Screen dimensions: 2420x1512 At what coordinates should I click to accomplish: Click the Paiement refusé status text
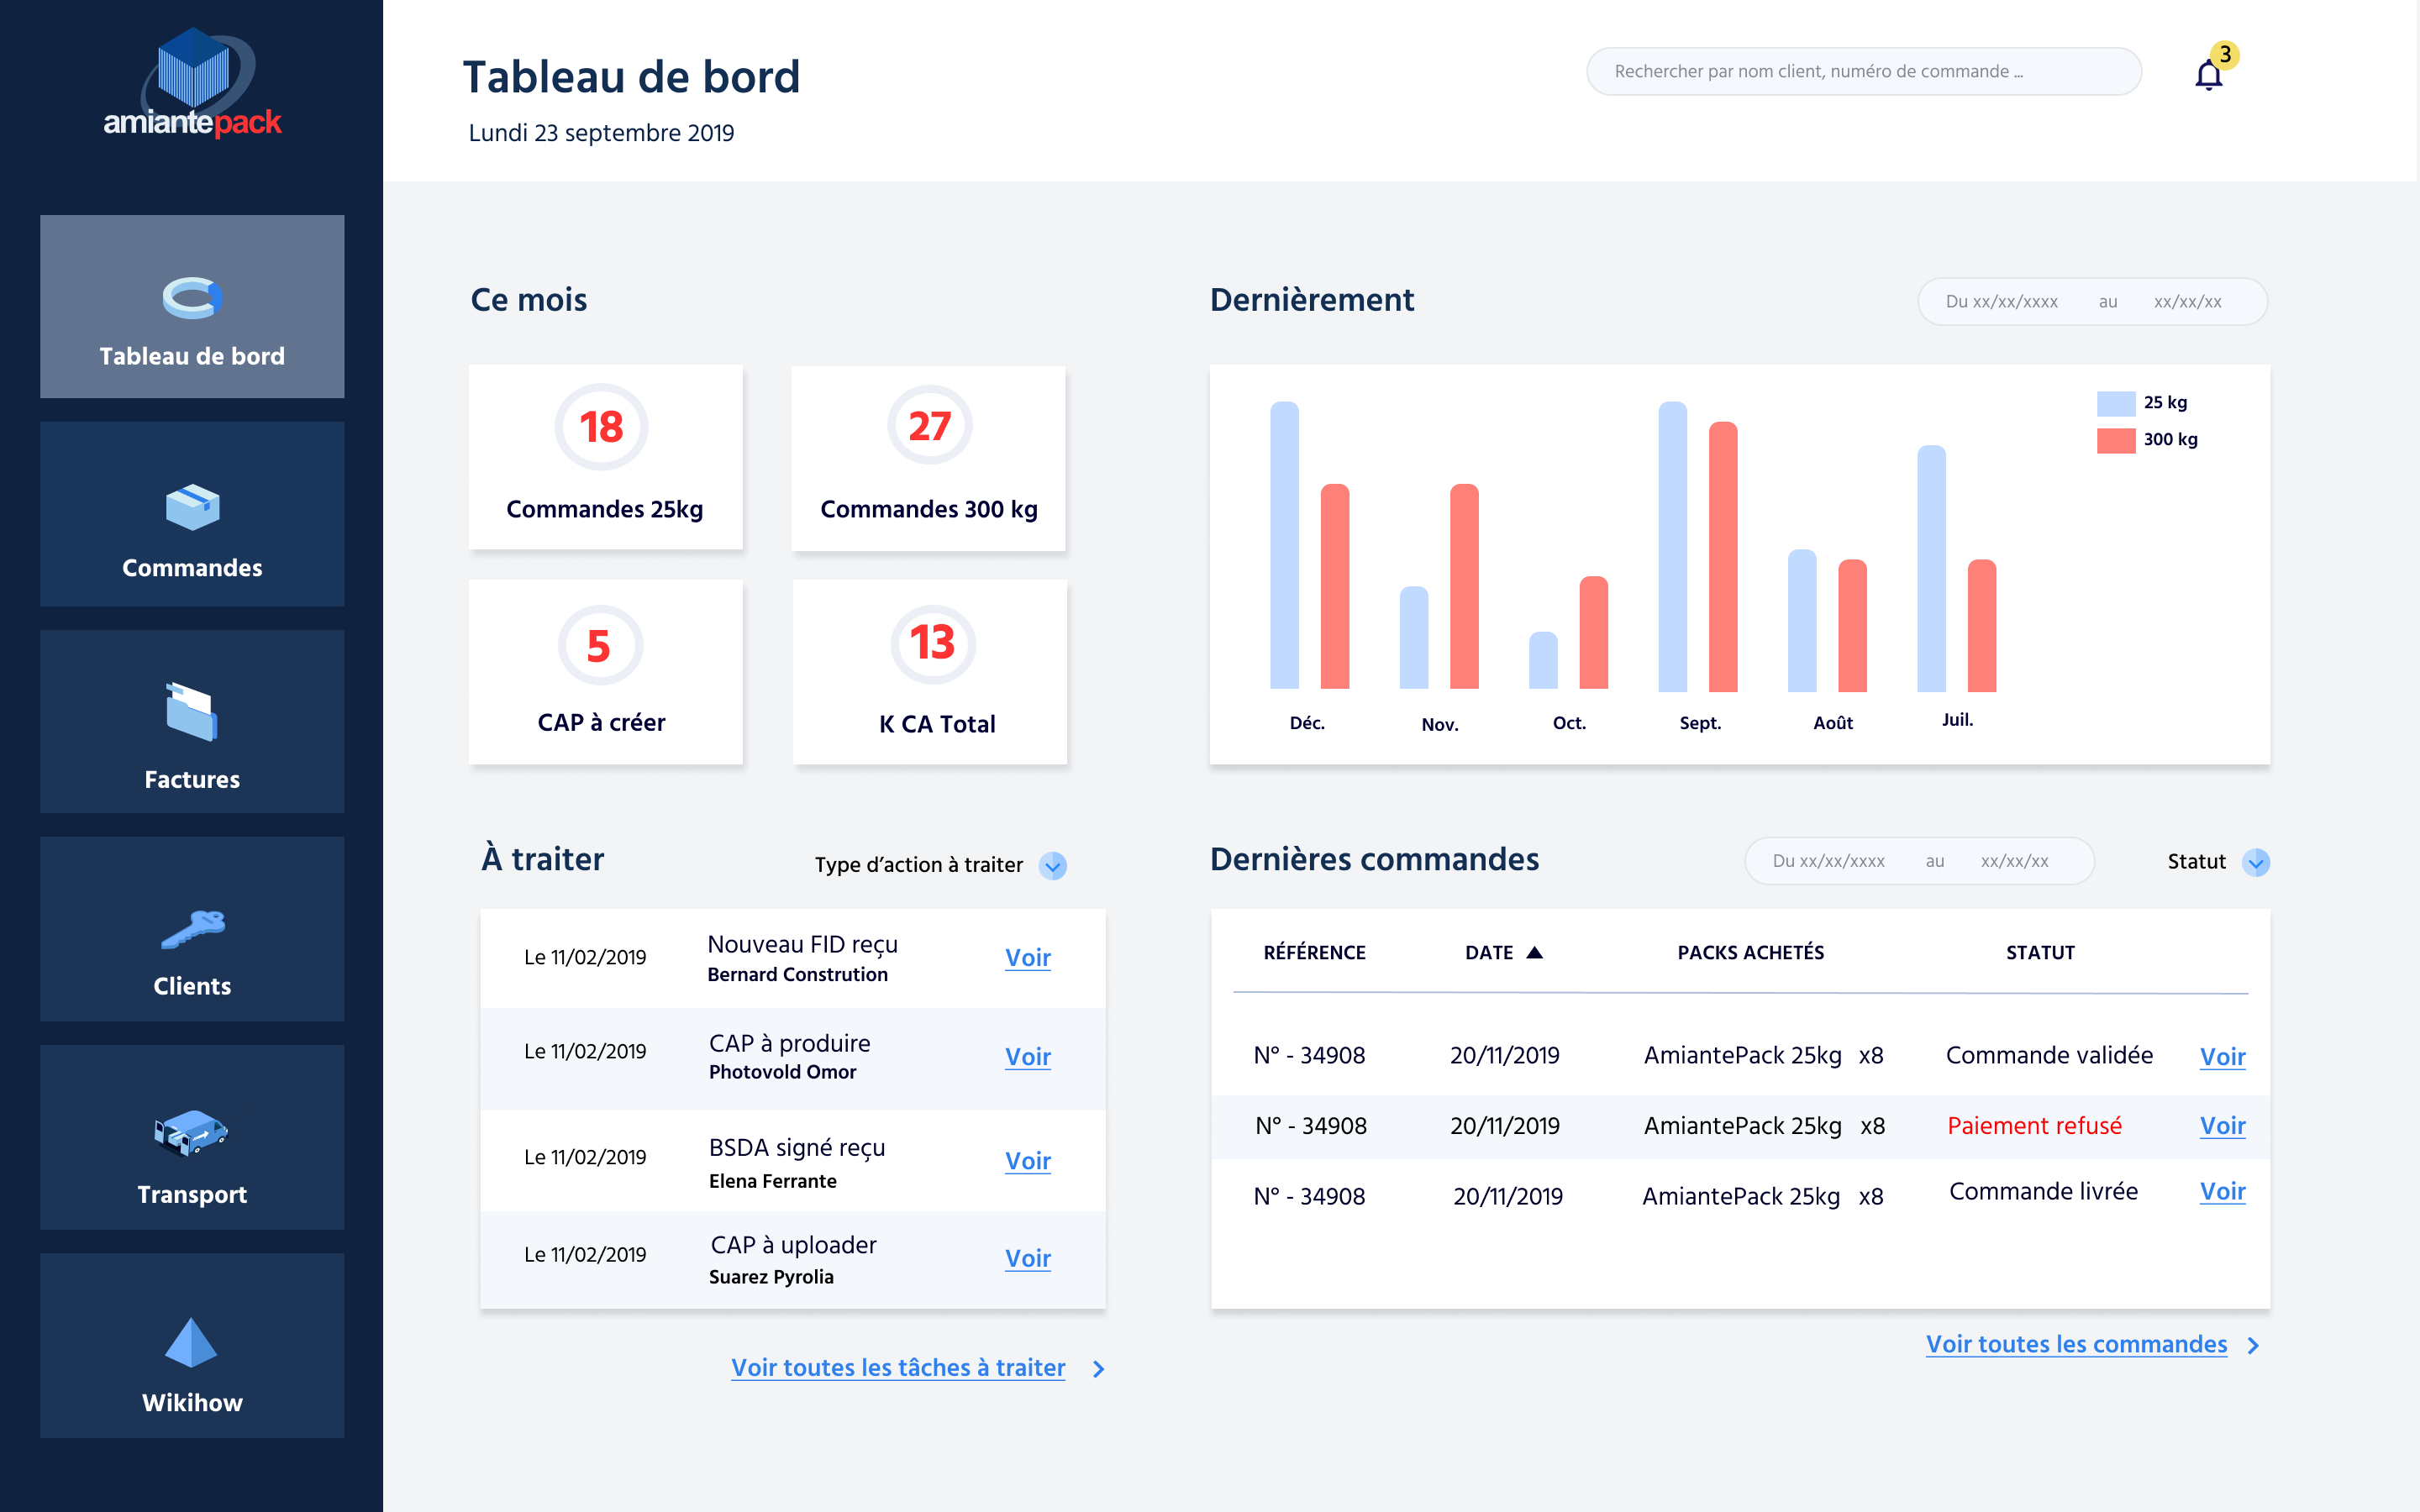(x=2034, y=1126)
